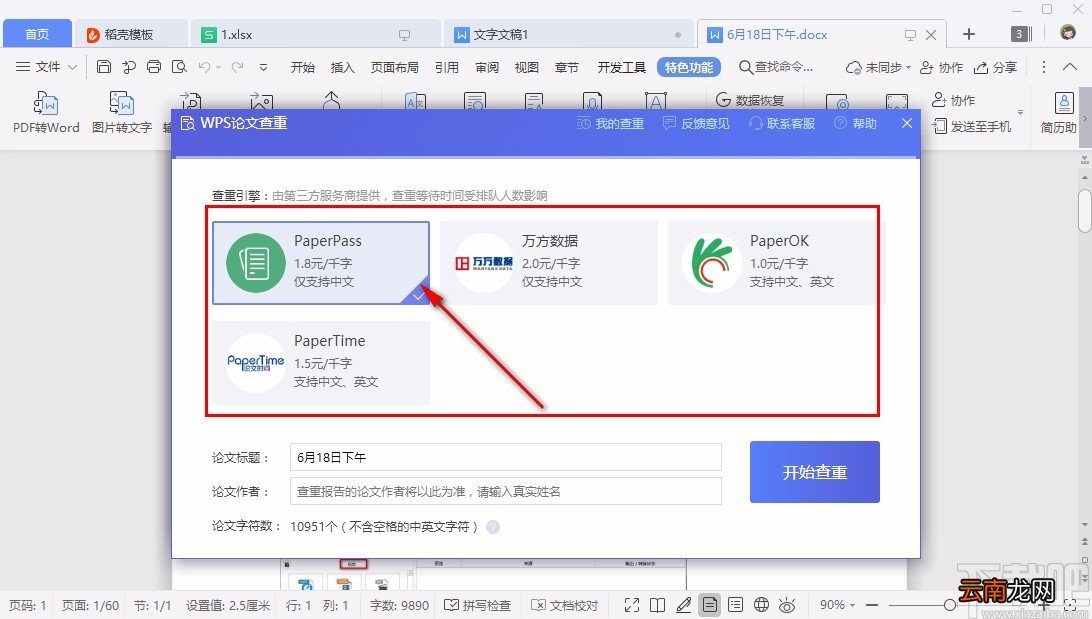Open the 开始 ribbon tab
This screenshot has height=619, width=1092.
point(303,67)
